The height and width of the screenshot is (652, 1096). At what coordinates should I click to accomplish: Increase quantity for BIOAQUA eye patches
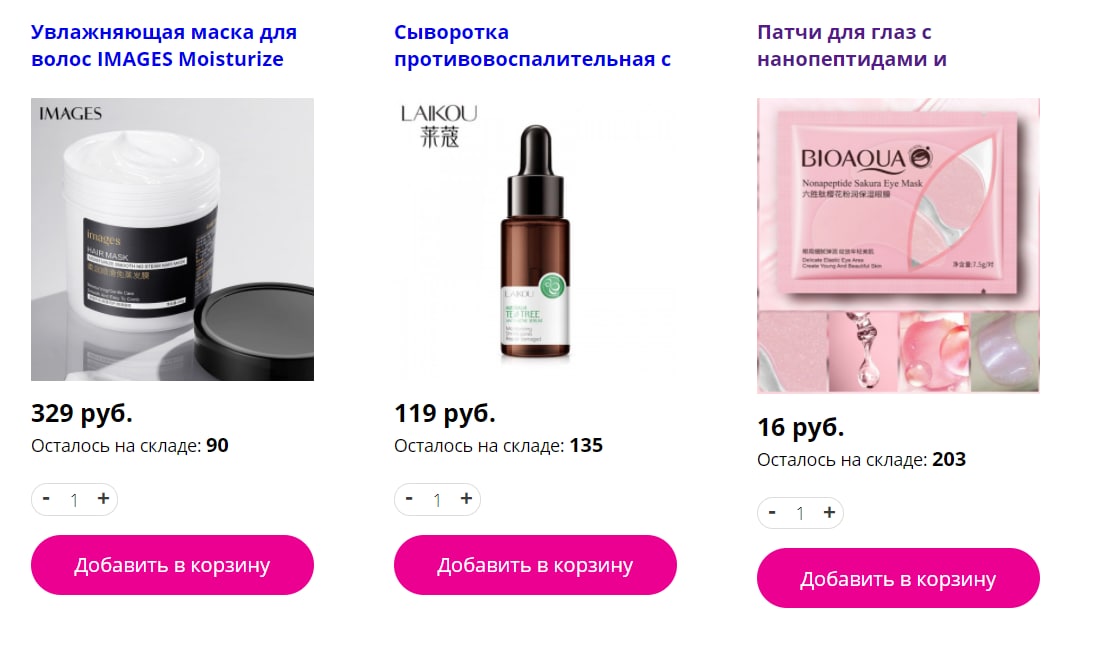[x=829, y=513]
